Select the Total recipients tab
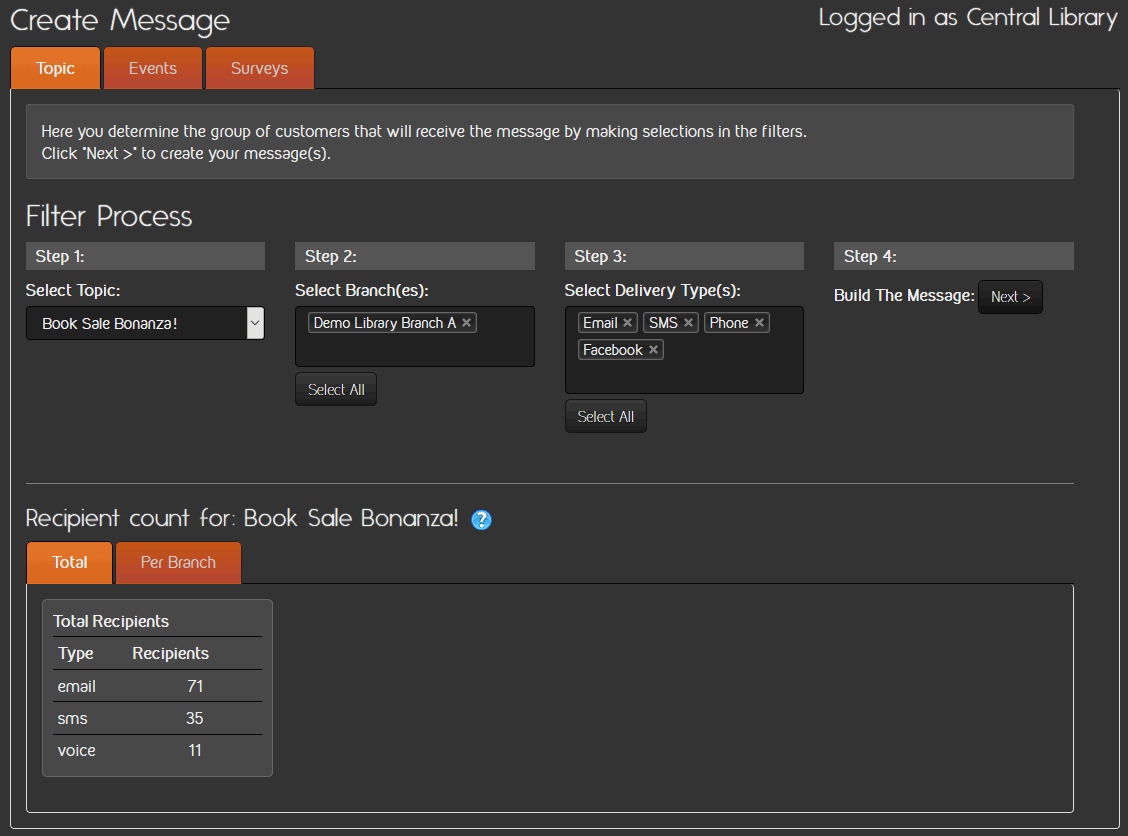Screen dimensions: 1128x836 pyautogui.click(x=70, y=563)
